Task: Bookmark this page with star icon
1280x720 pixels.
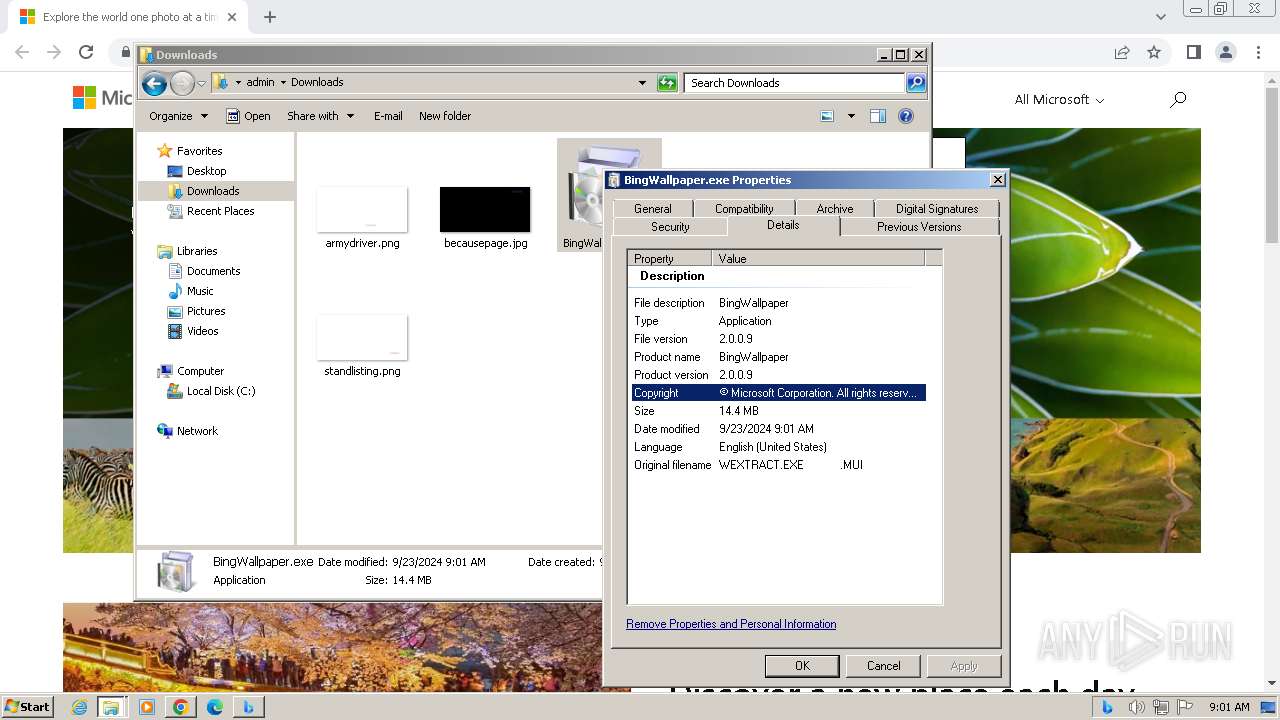Action: tap(1154, 52)
